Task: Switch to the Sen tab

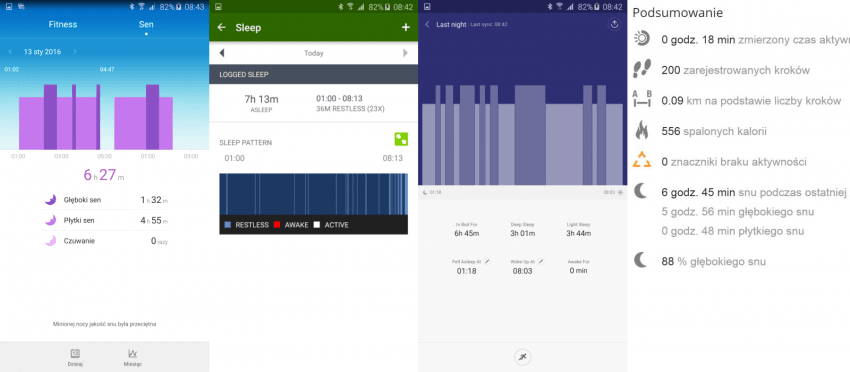Action: point(146,24)
